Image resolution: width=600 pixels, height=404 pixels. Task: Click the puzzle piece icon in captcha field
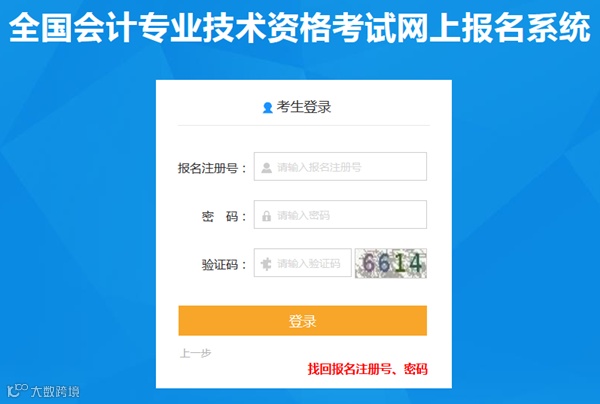266,264
